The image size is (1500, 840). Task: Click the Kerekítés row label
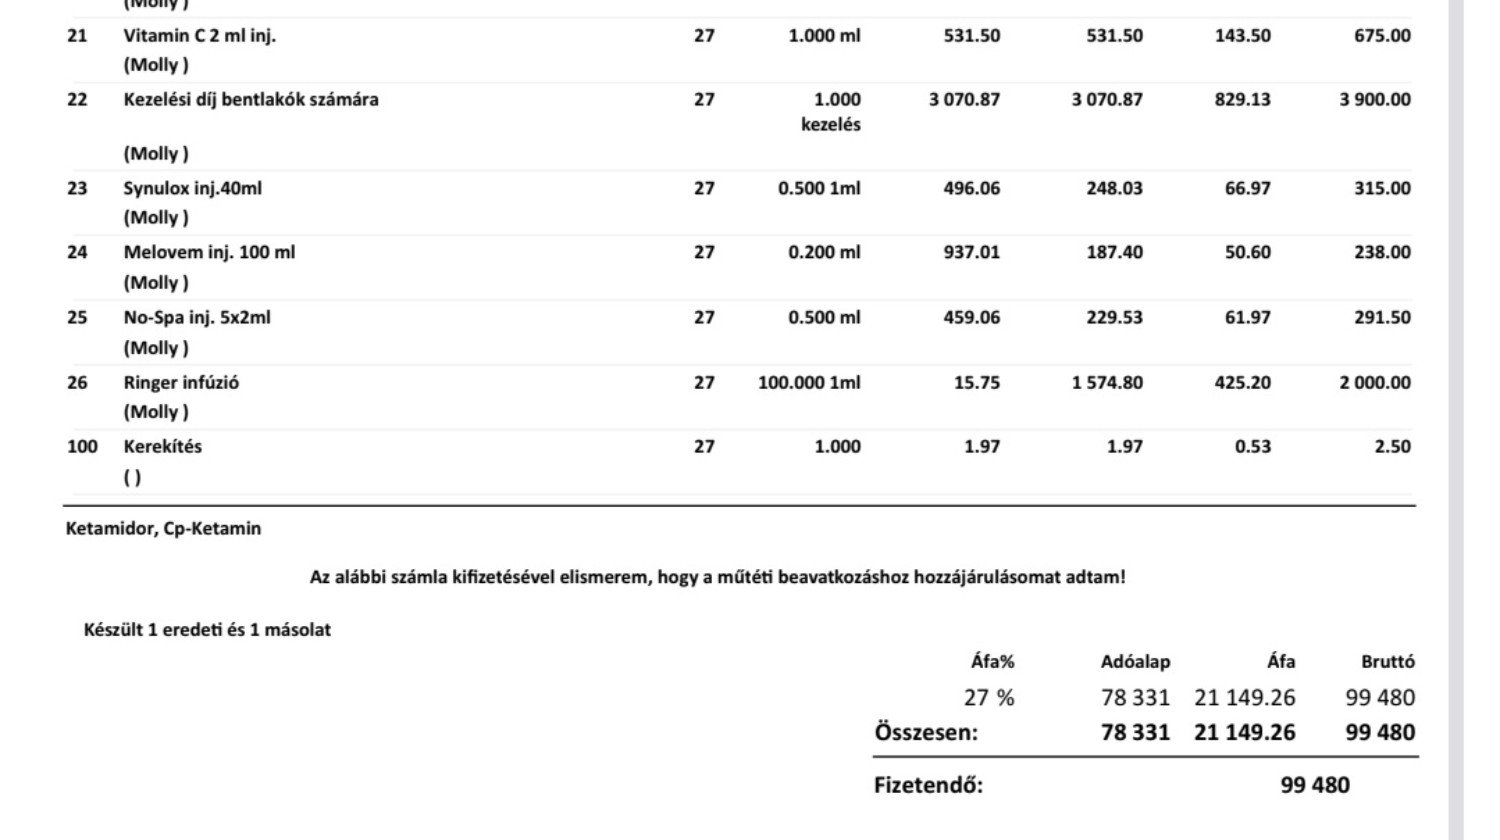click(x=162, y=447)
